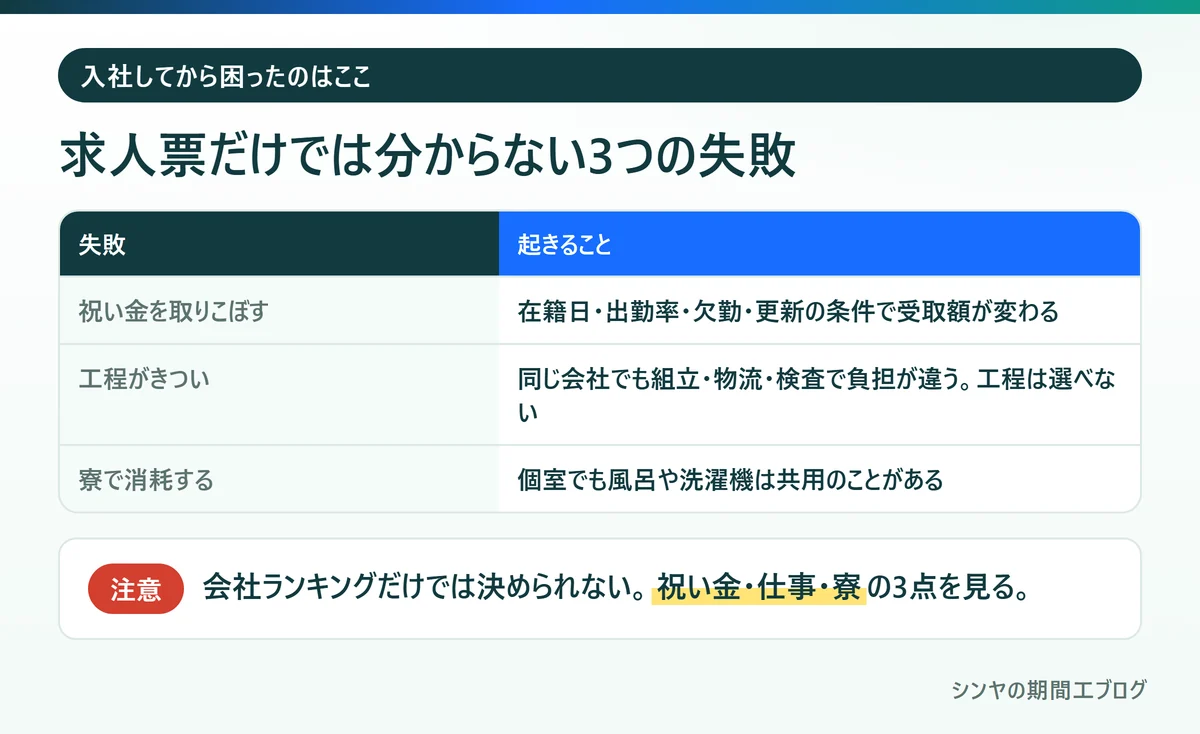Screen dimensions: 1200x734
Task: Click the highlighted '祝い金・仕事・寮' text
Action: coord(759,588)
